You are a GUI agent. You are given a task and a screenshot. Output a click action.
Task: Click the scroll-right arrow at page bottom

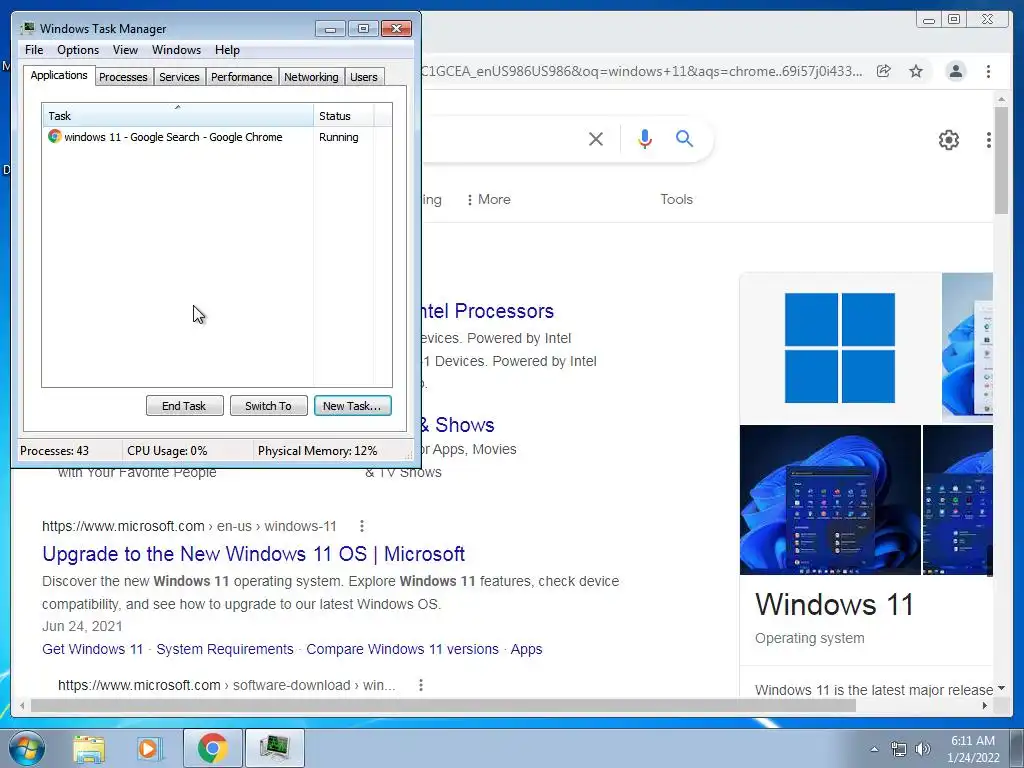(x=985, y=705)
